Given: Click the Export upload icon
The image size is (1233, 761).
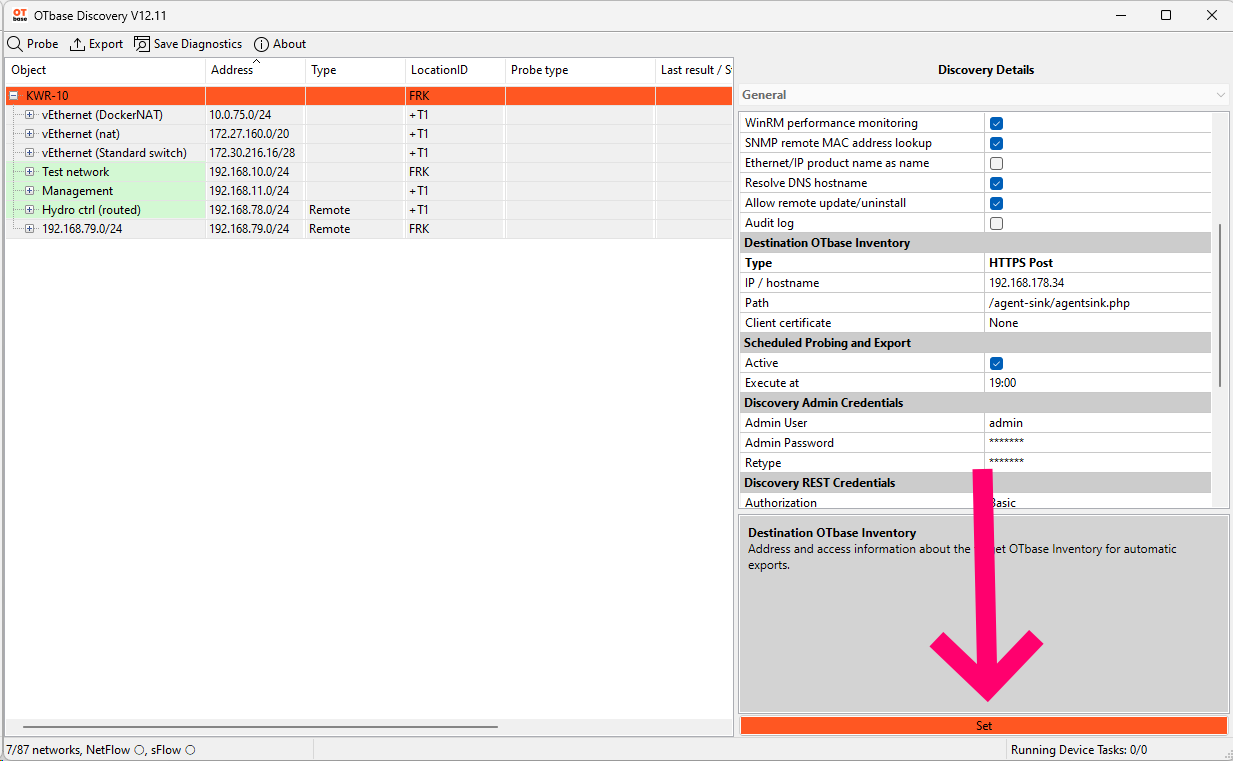Looking at the screenshot, I should [77, 44].
